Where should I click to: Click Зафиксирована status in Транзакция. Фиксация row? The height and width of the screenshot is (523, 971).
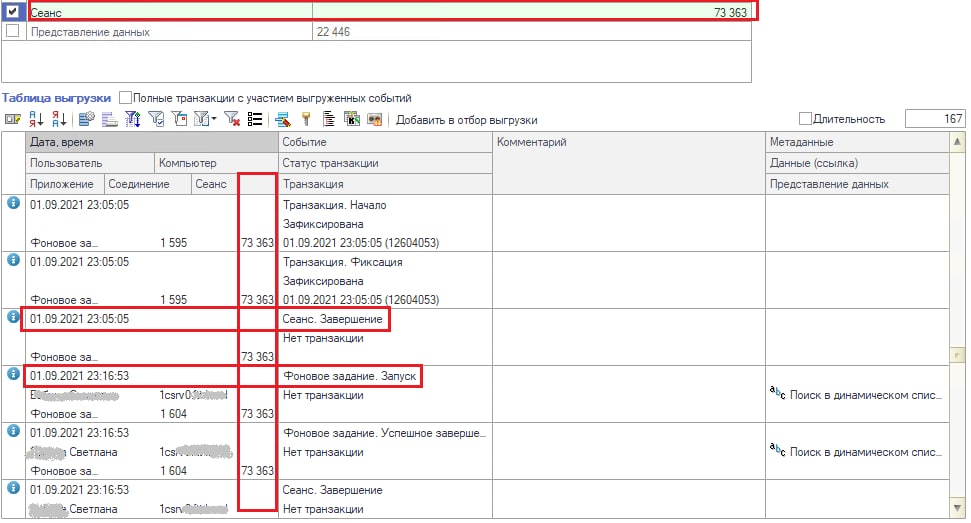323,281
